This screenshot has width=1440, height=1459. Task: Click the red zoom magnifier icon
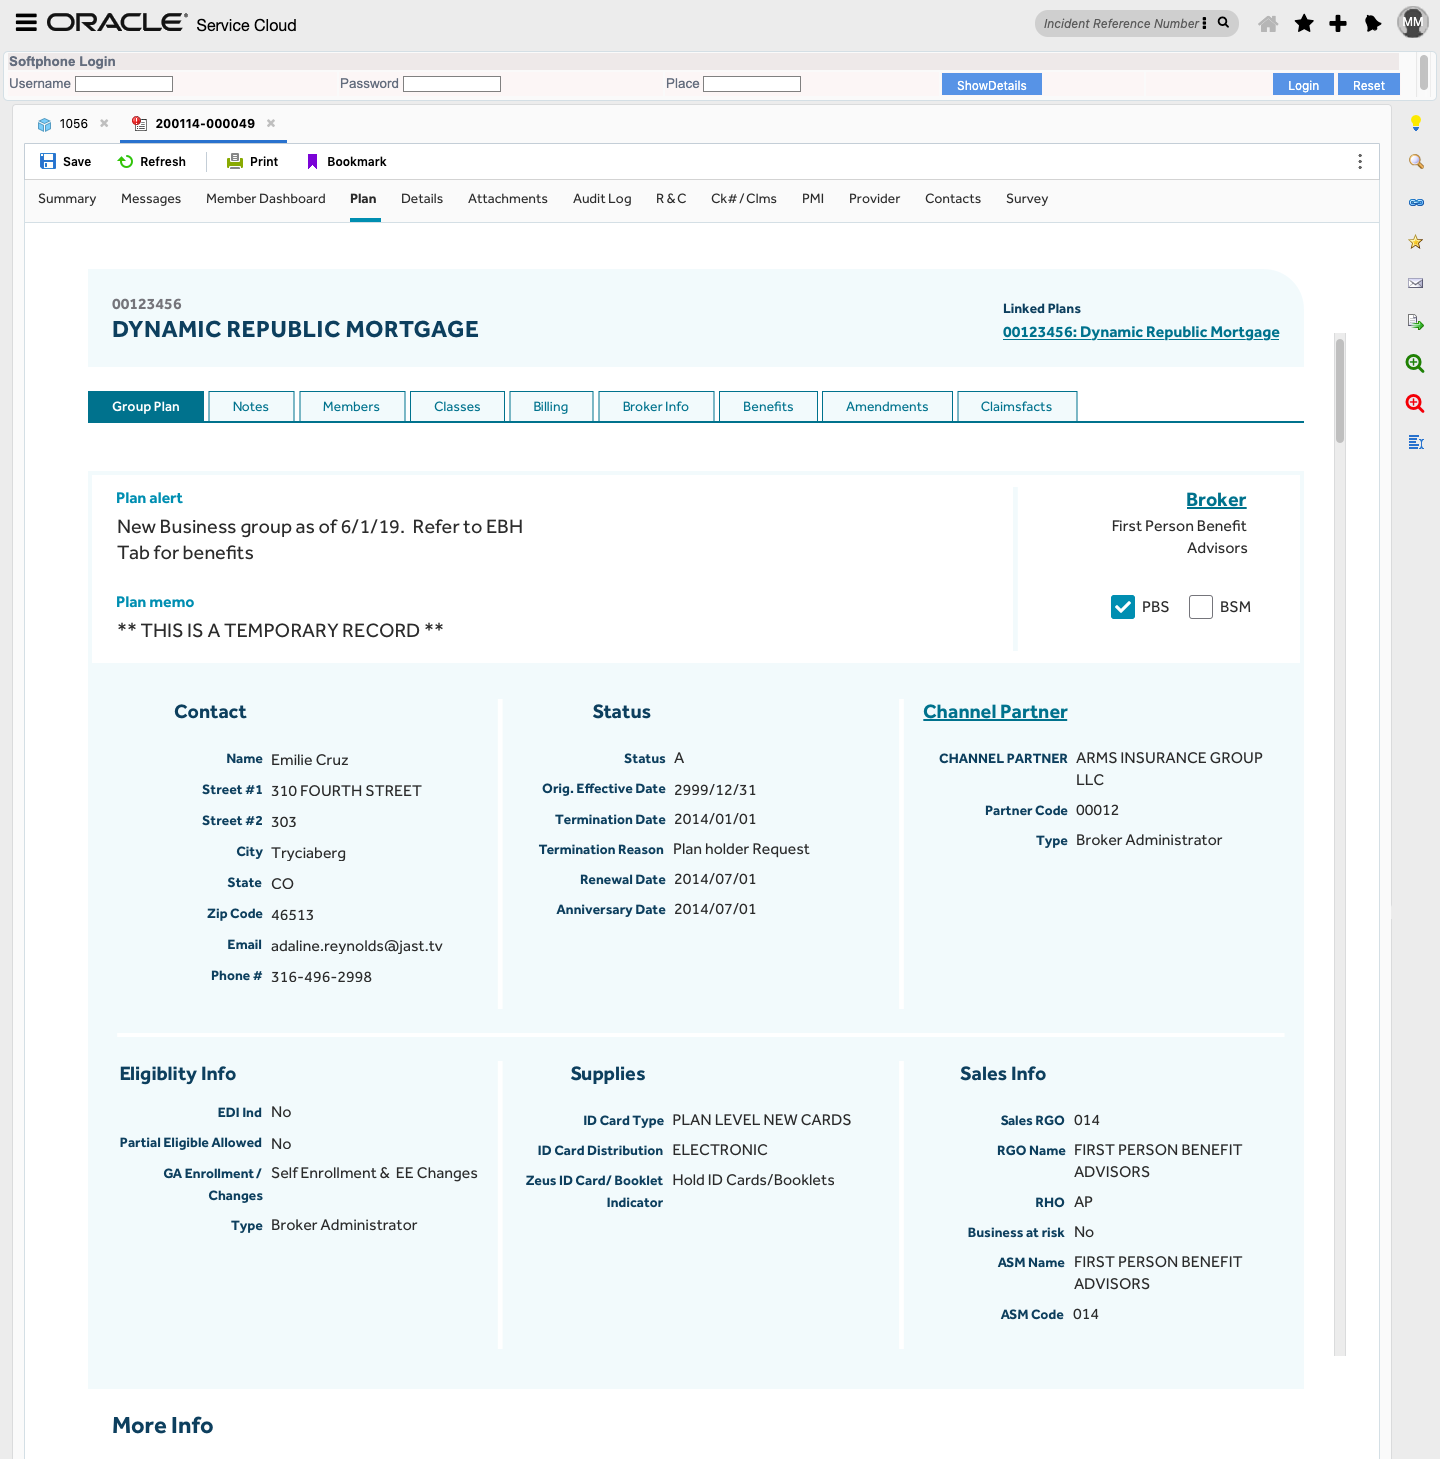coord(1415,403)
